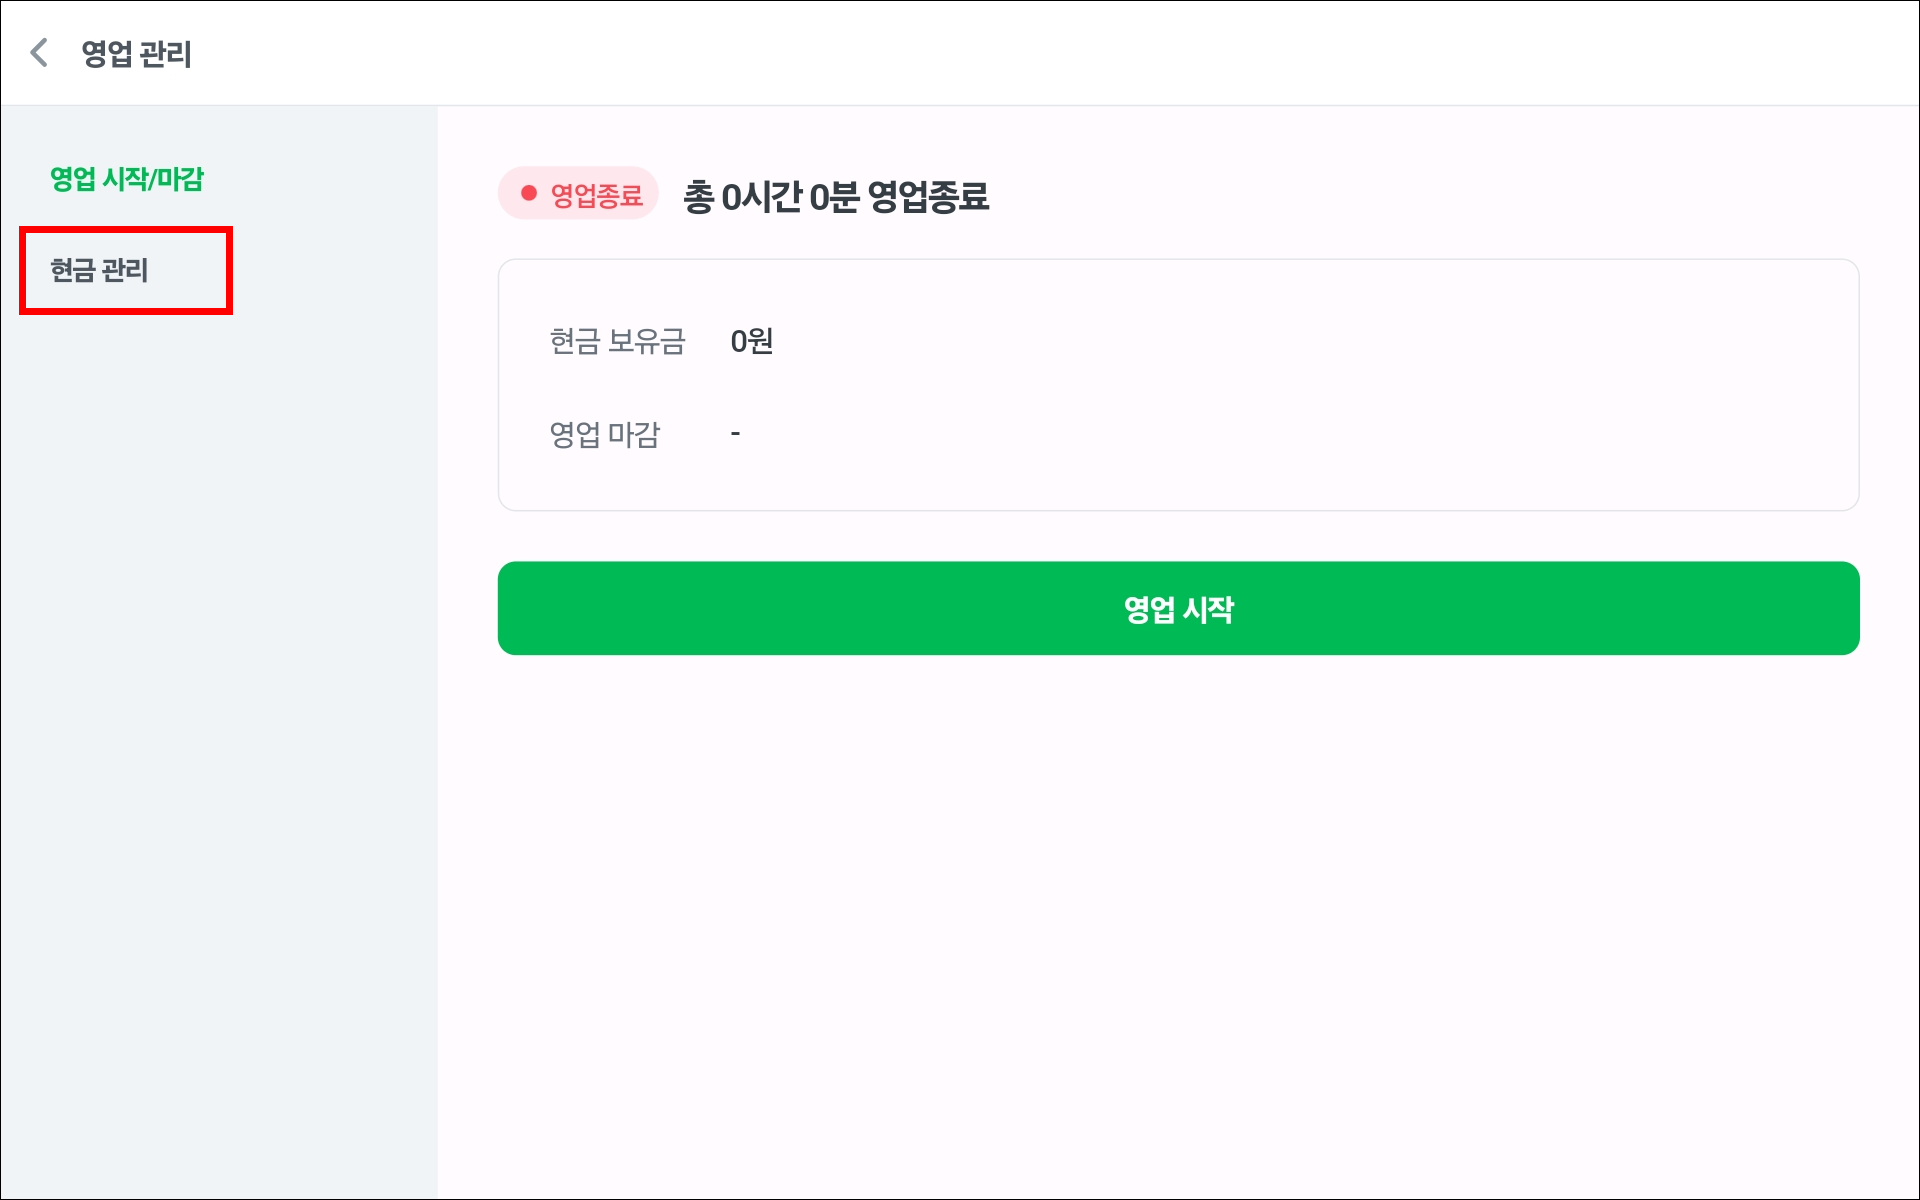
Task: Click the red status dot icon
Action: [x=529, y=193]
